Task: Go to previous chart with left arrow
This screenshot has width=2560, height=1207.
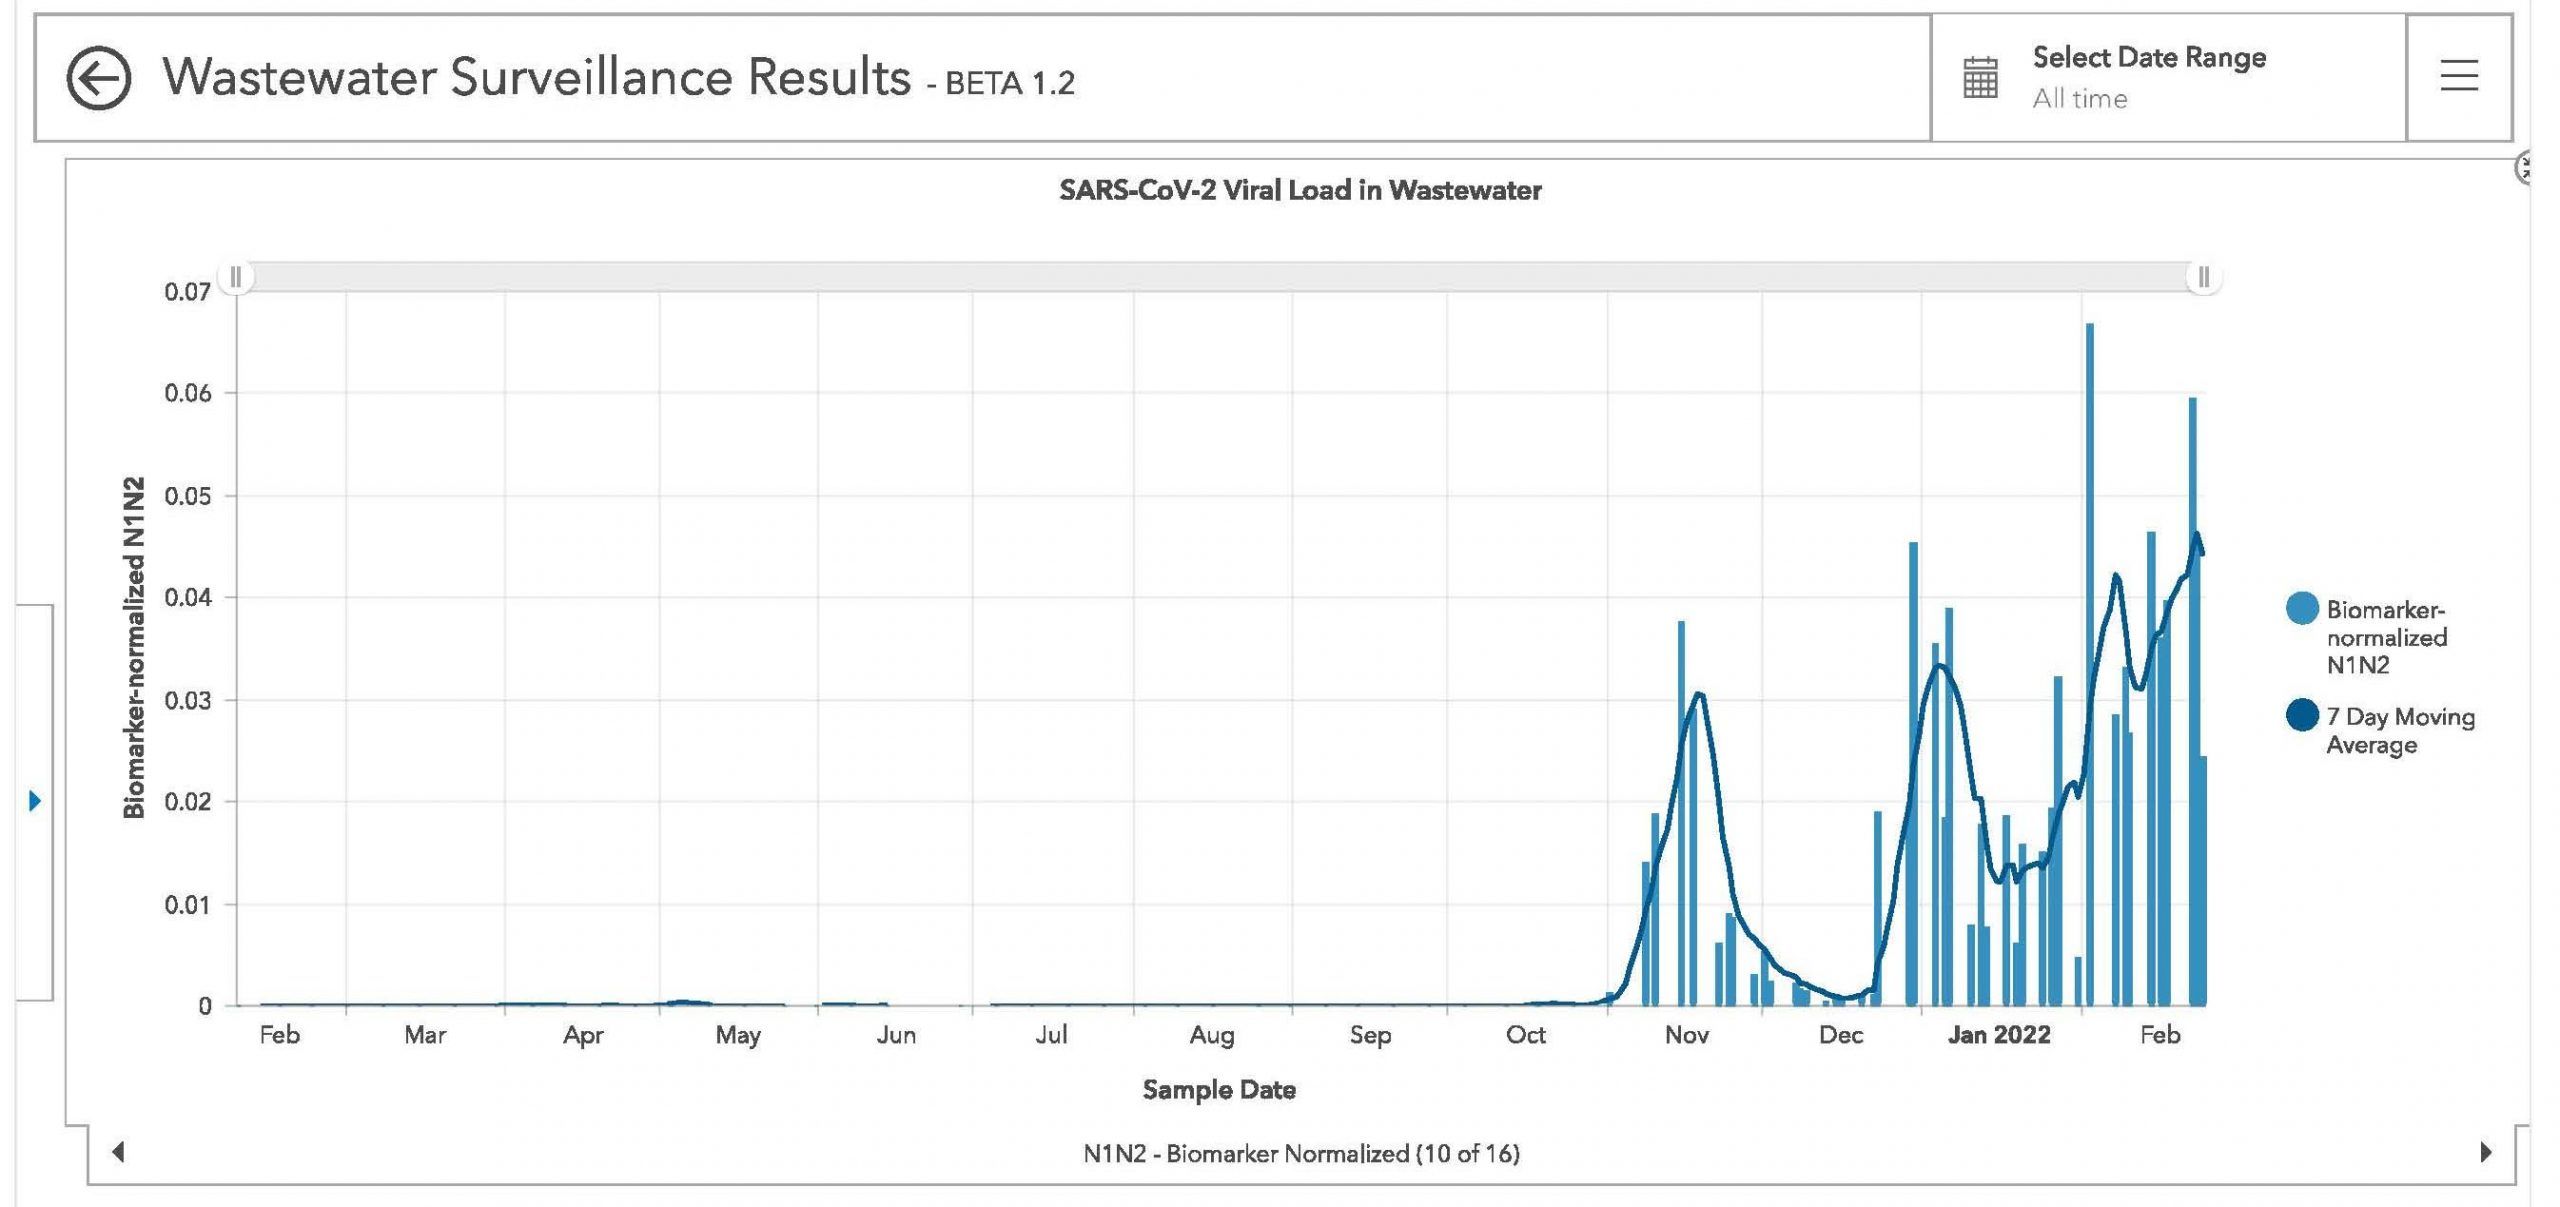Action: (x=118, y=1152)
